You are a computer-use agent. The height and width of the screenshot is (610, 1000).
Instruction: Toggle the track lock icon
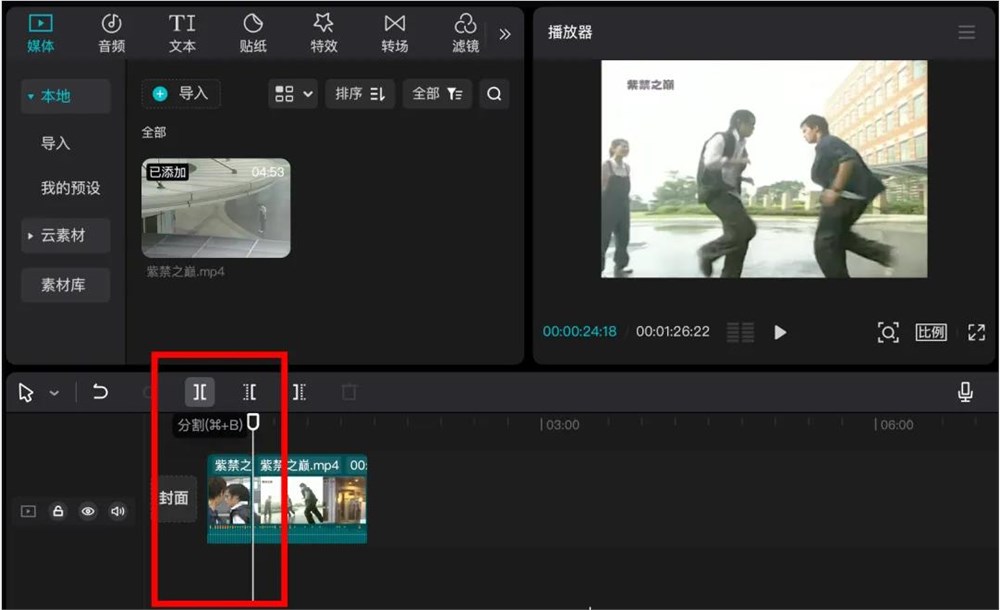57,511
